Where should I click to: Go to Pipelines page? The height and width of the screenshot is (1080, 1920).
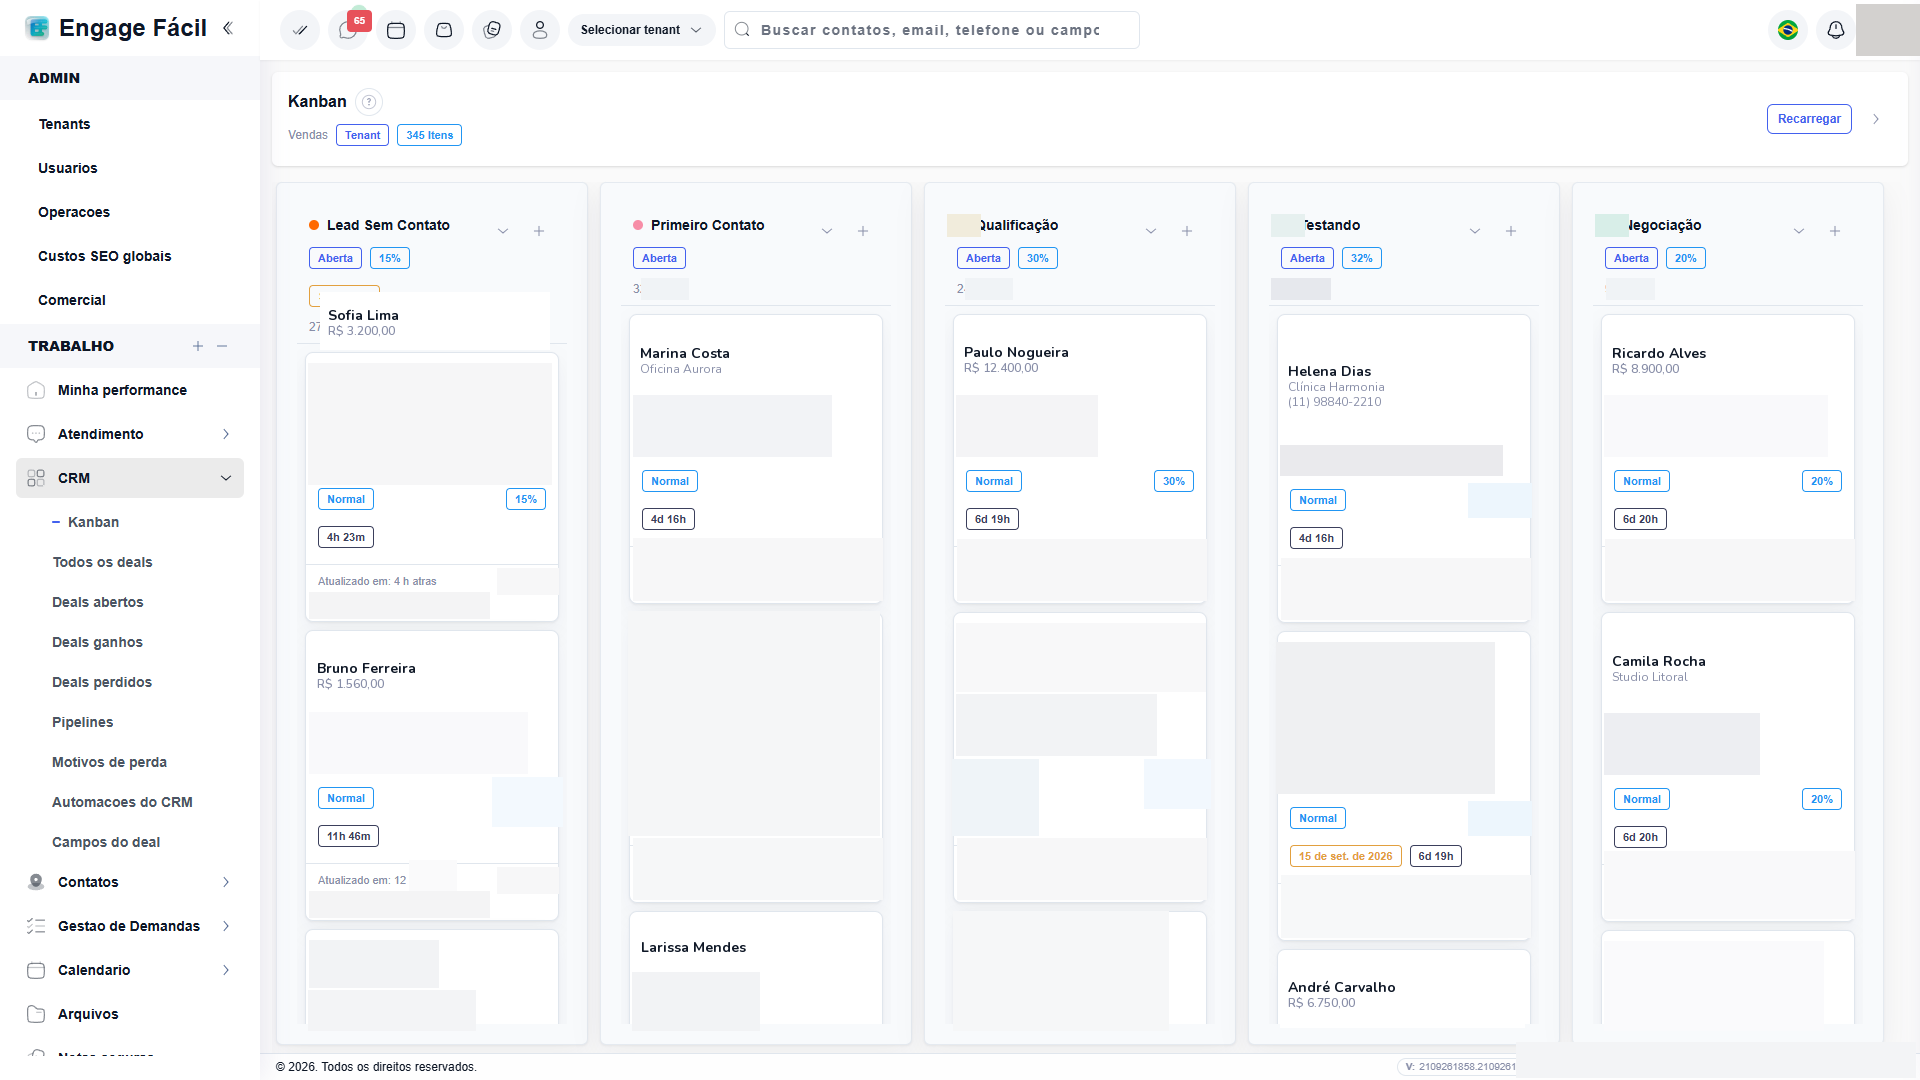point(82,722)
